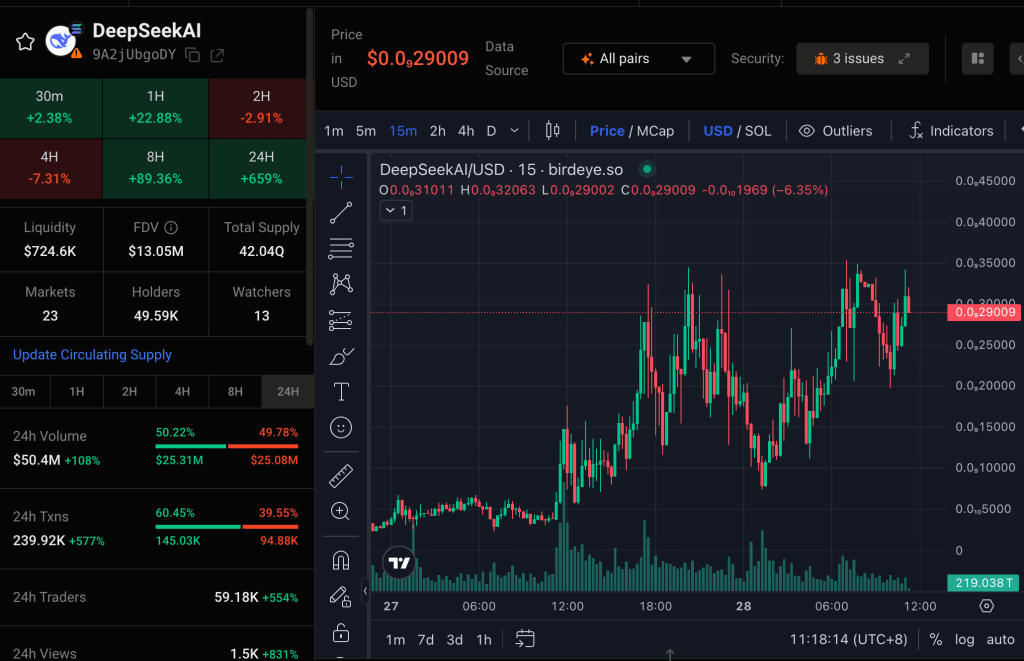The width and height of the screenshot is (1024, 661).
Task: Show chart by Price
Action: coord(607,131)
